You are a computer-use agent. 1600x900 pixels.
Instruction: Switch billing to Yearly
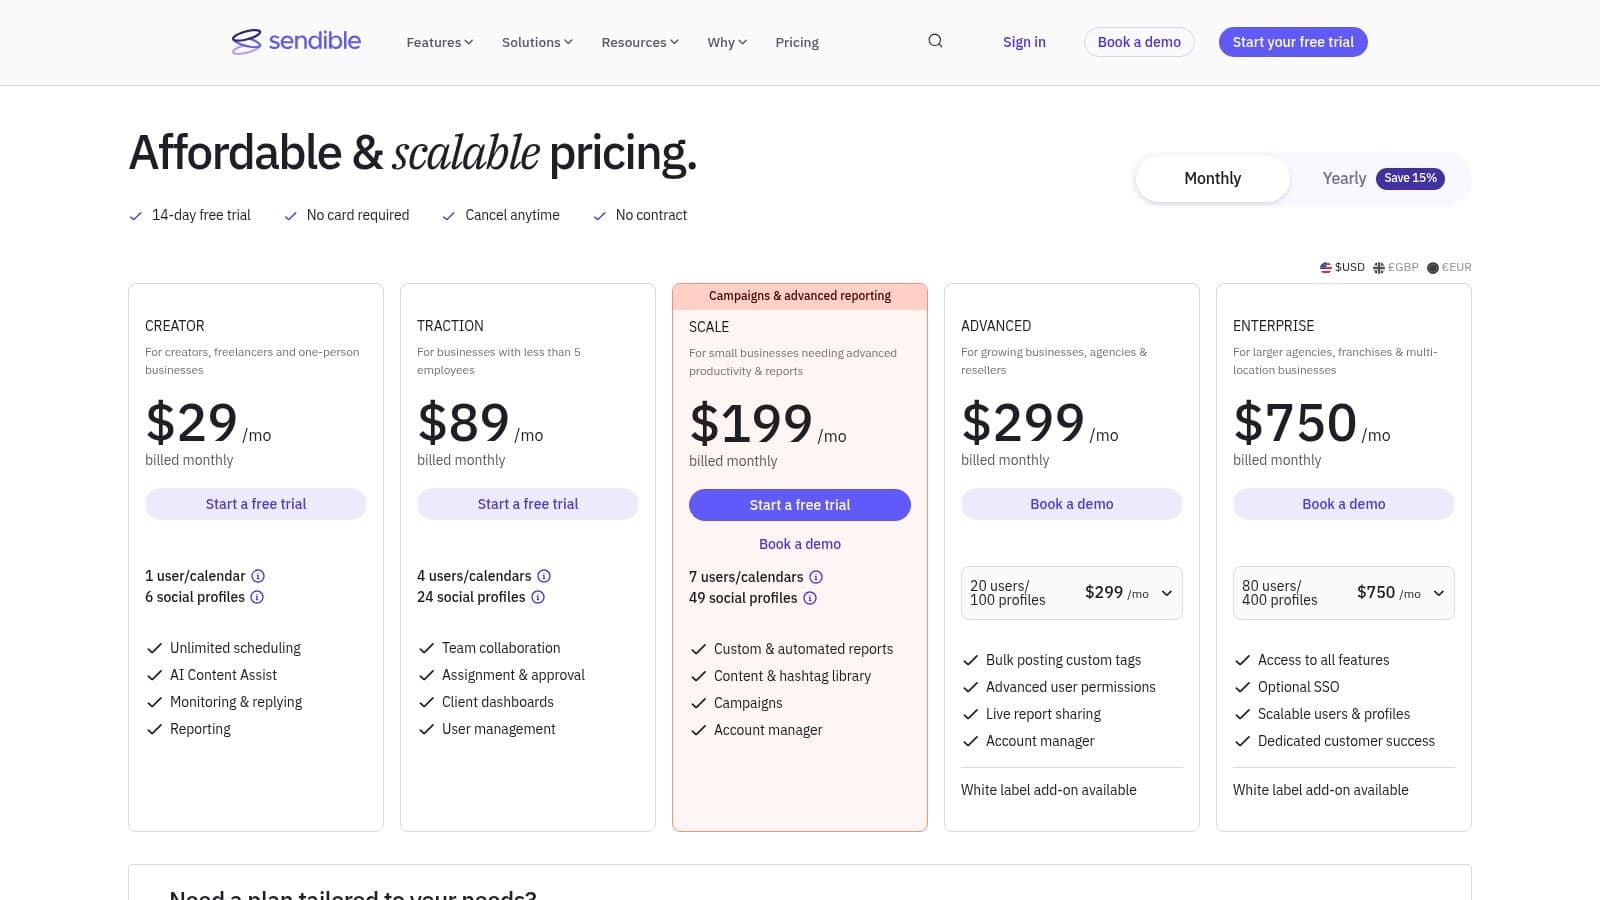(1380, 179)
